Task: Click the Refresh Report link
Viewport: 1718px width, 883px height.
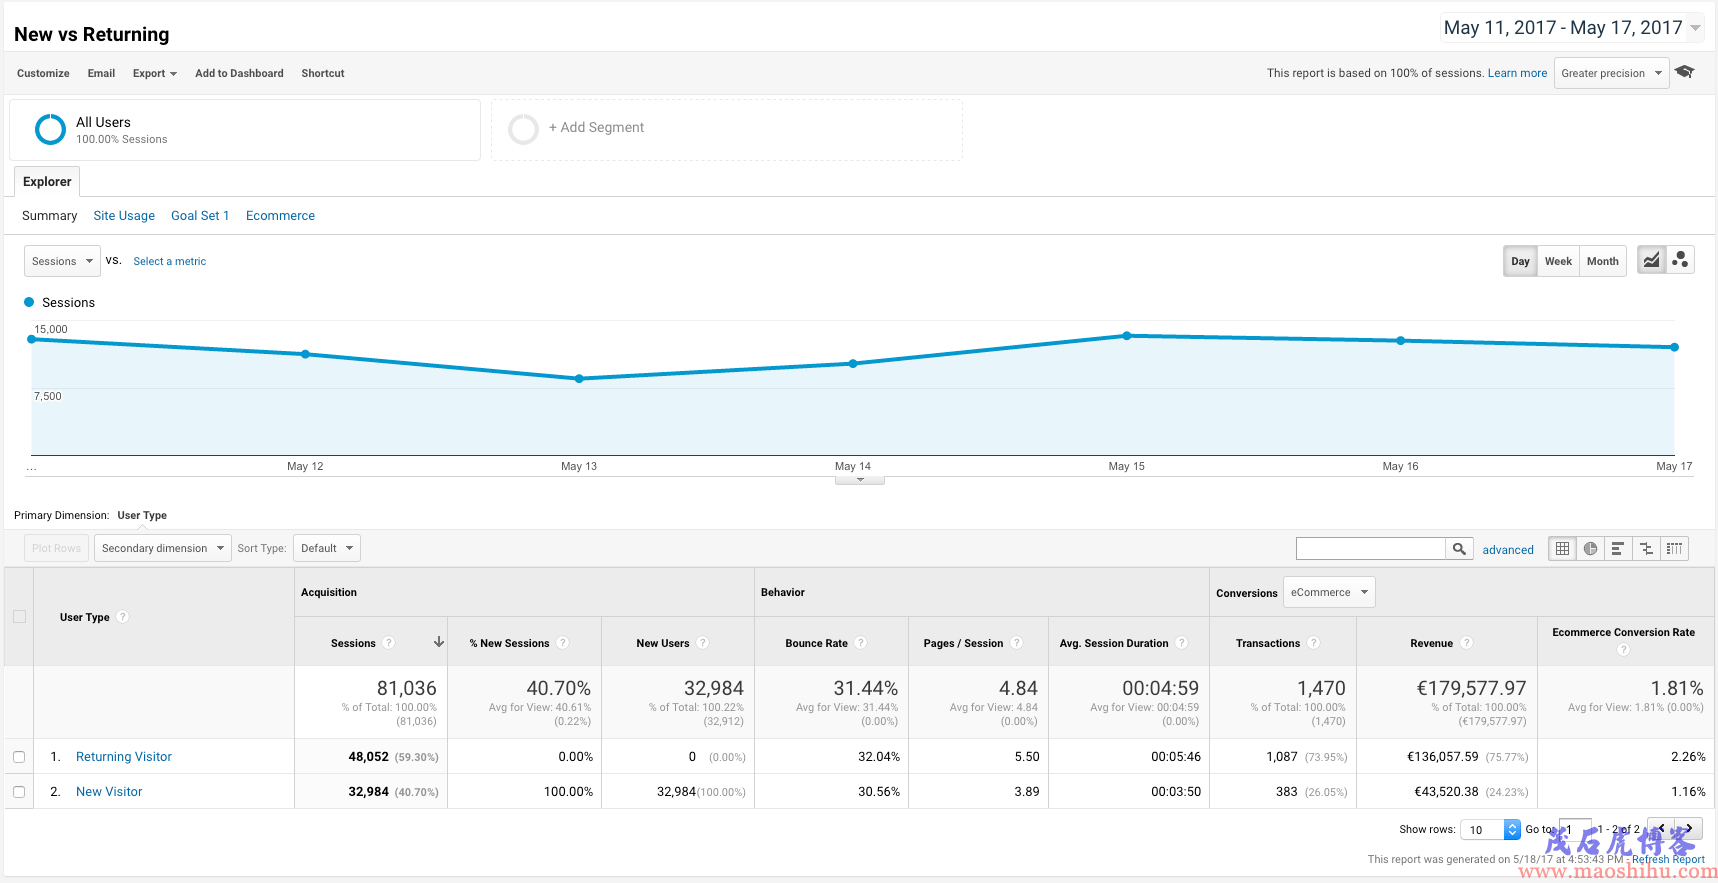Action: (1668, 859)
